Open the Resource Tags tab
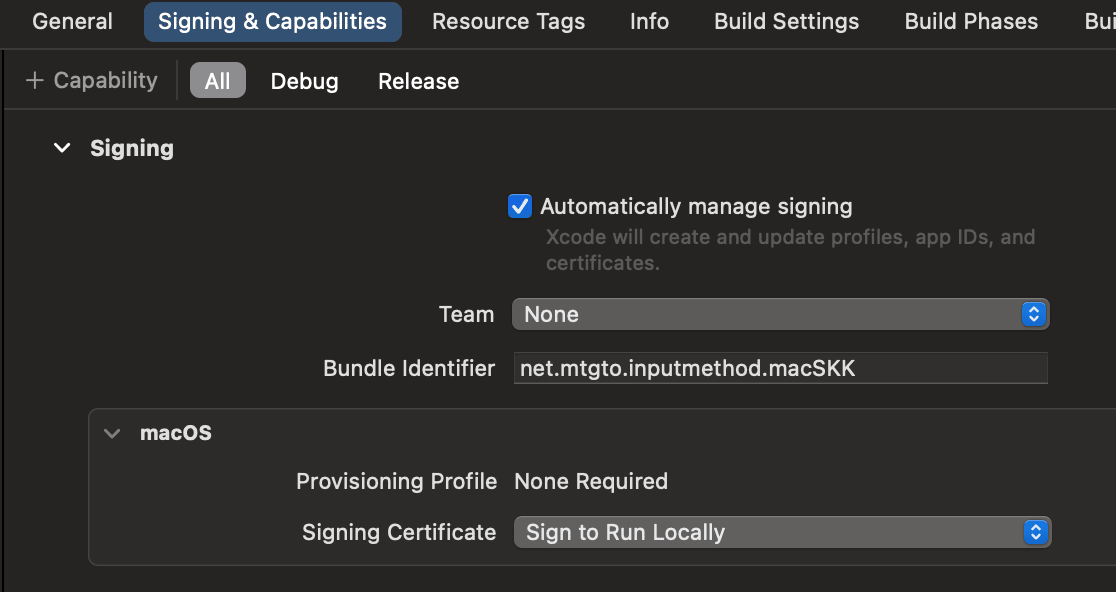 [508, 21]
